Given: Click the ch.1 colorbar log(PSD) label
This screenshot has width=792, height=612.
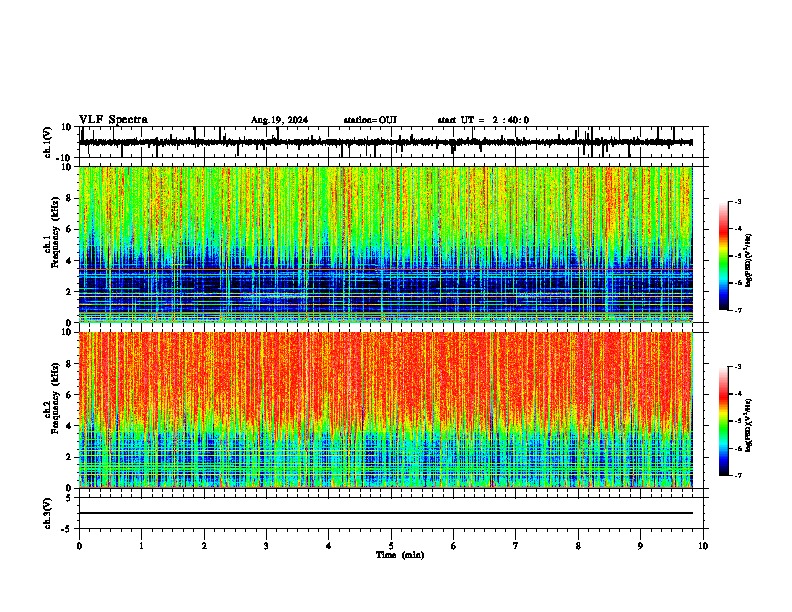Looking at the screenshot, I should pos(748,260).
